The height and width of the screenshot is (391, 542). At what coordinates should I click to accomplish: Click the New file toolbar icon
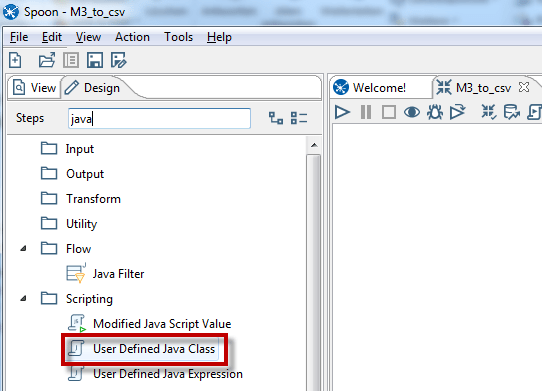15,60
